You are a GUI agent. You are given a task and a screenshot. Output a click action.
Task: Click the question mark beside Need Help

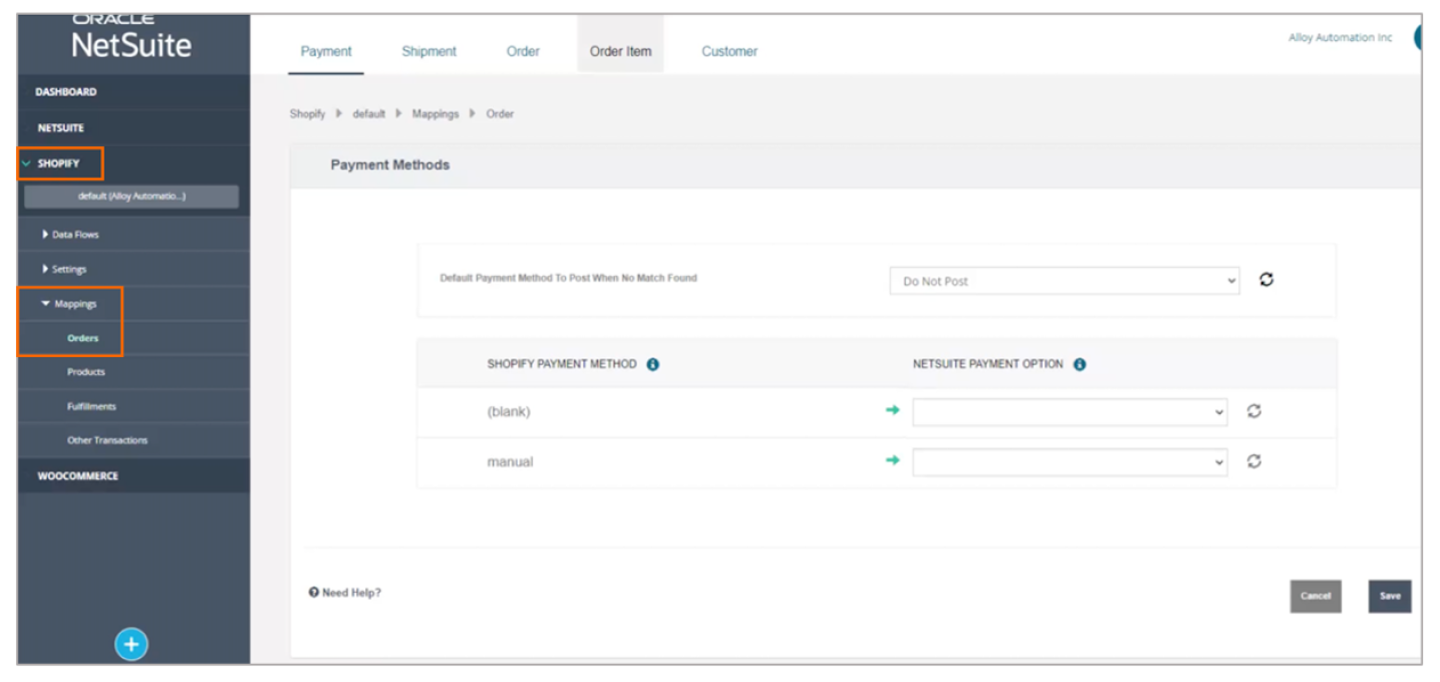click(x=313, y=592)
